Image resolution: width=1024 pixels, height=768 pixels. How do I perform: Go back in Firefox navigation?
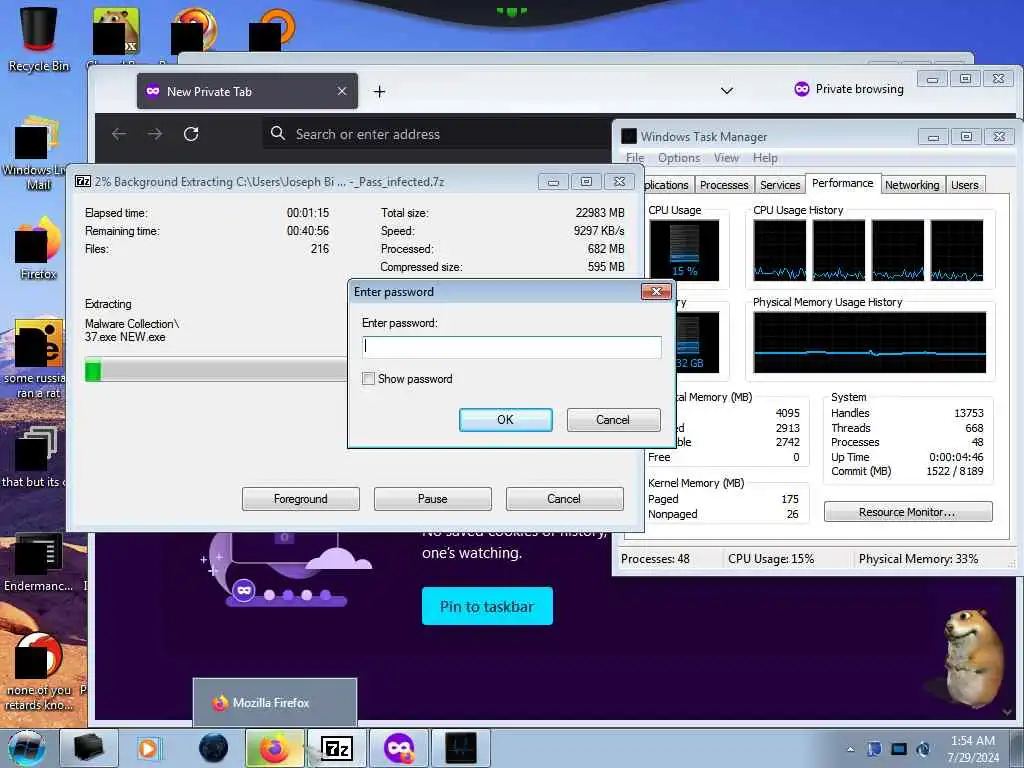coord(119,134)
